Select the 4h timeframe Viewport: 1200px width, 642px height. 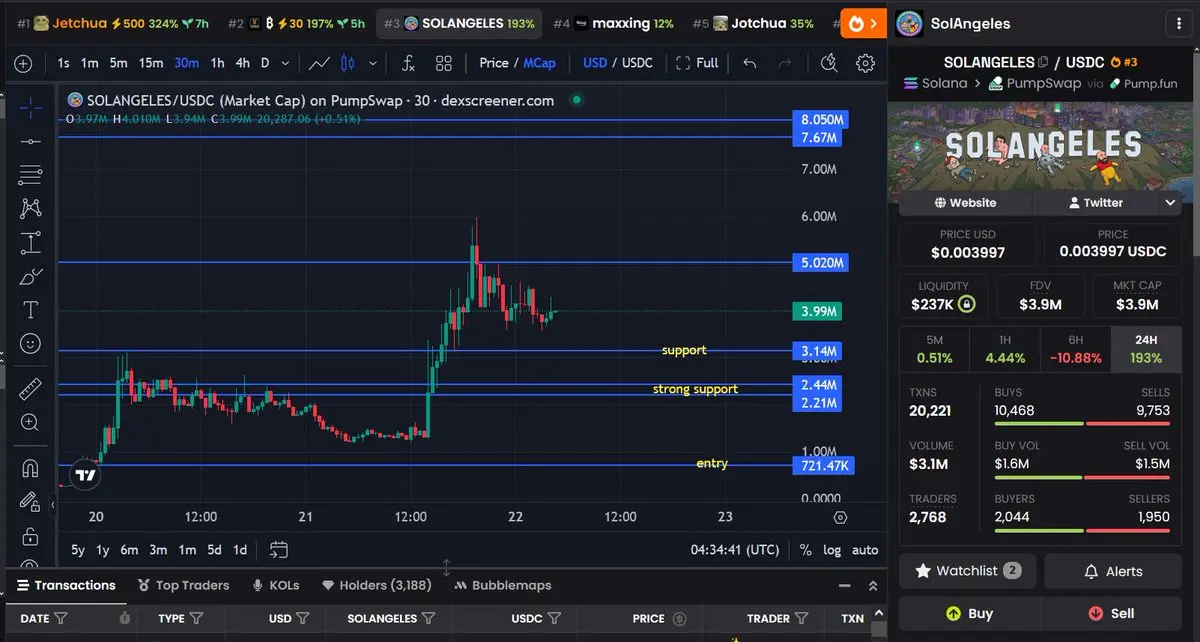[x=242, y=63]
